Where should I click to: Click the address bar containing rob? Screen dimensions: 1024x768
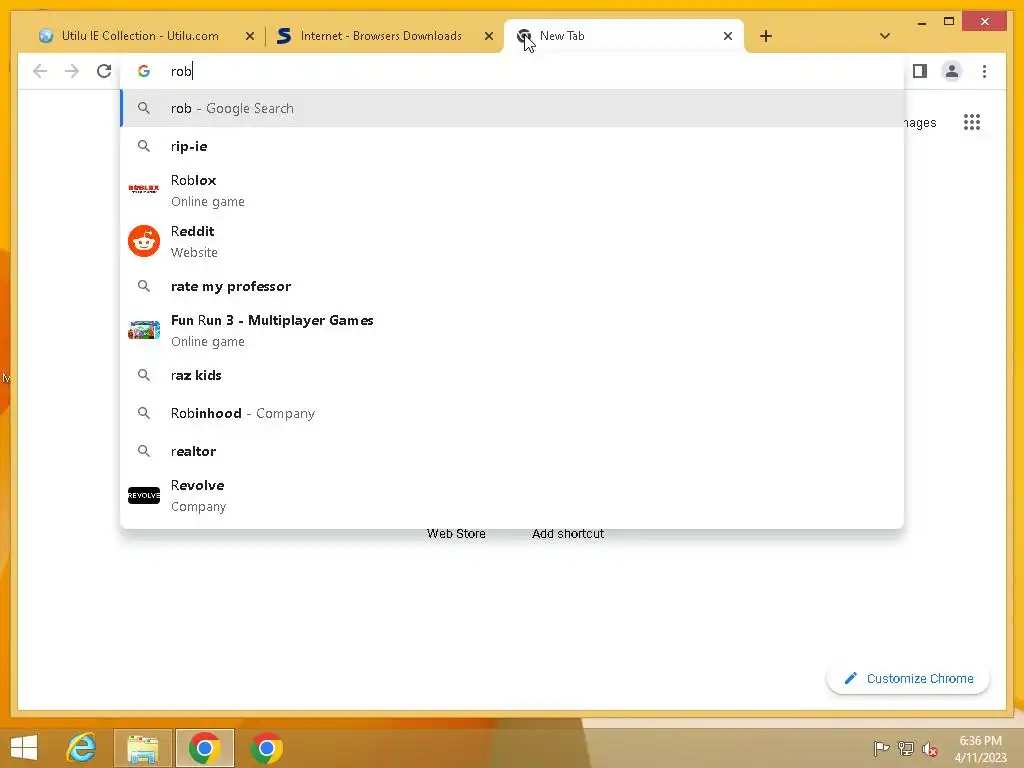pos(513,71)
